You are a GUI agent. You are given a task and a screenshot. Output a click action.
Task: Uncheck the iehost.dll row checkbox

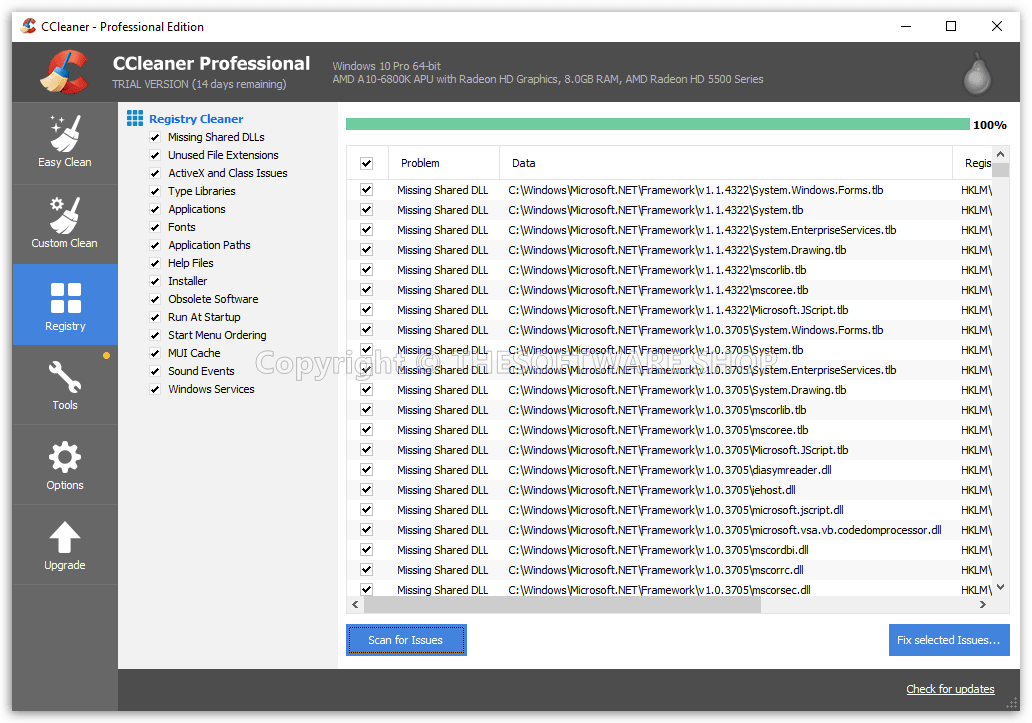point(367,489)
